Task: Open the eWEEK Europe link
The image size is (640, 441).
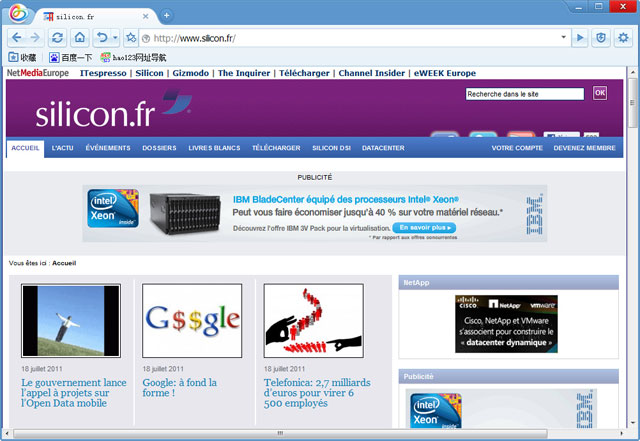Action: 444,73
